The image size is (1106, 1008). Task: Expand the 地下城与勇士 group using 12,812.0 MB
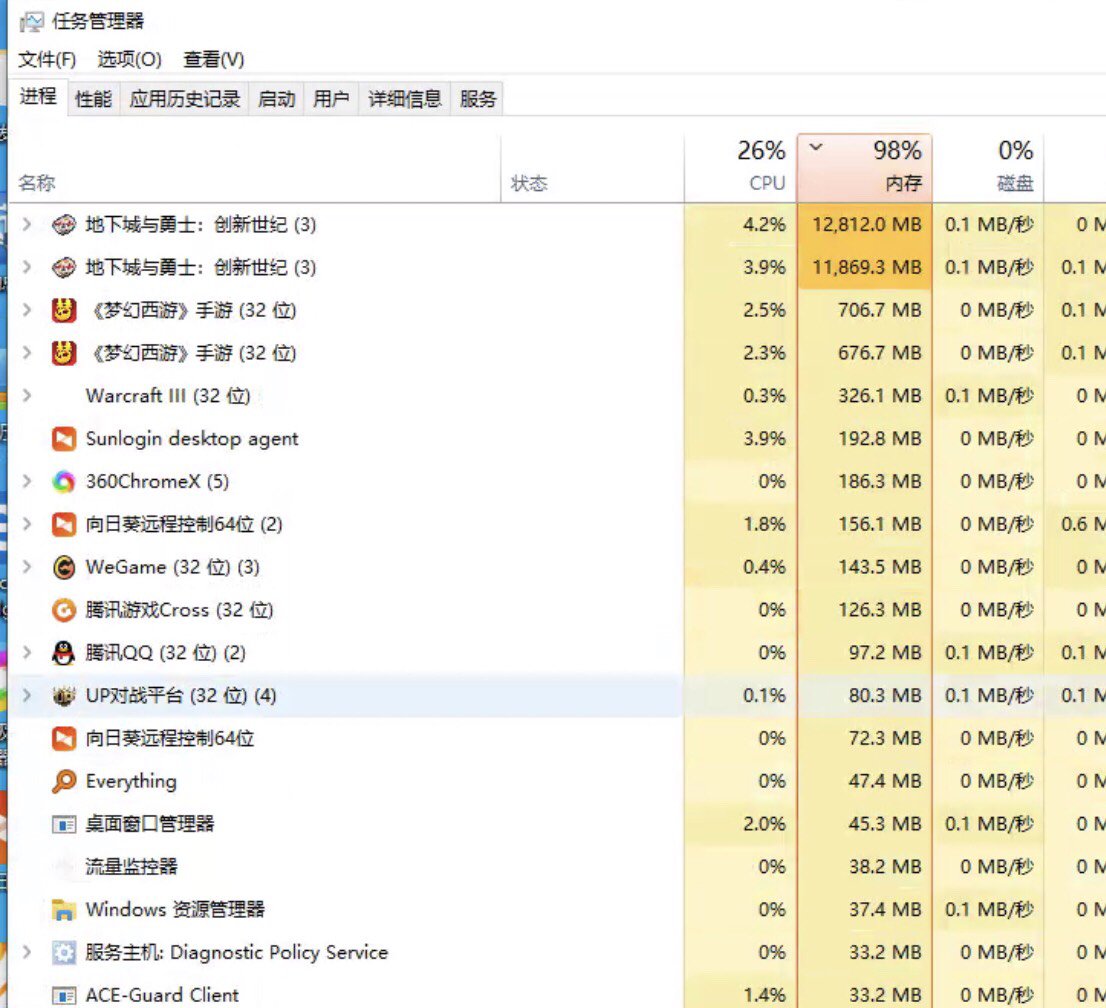[27, 224]
